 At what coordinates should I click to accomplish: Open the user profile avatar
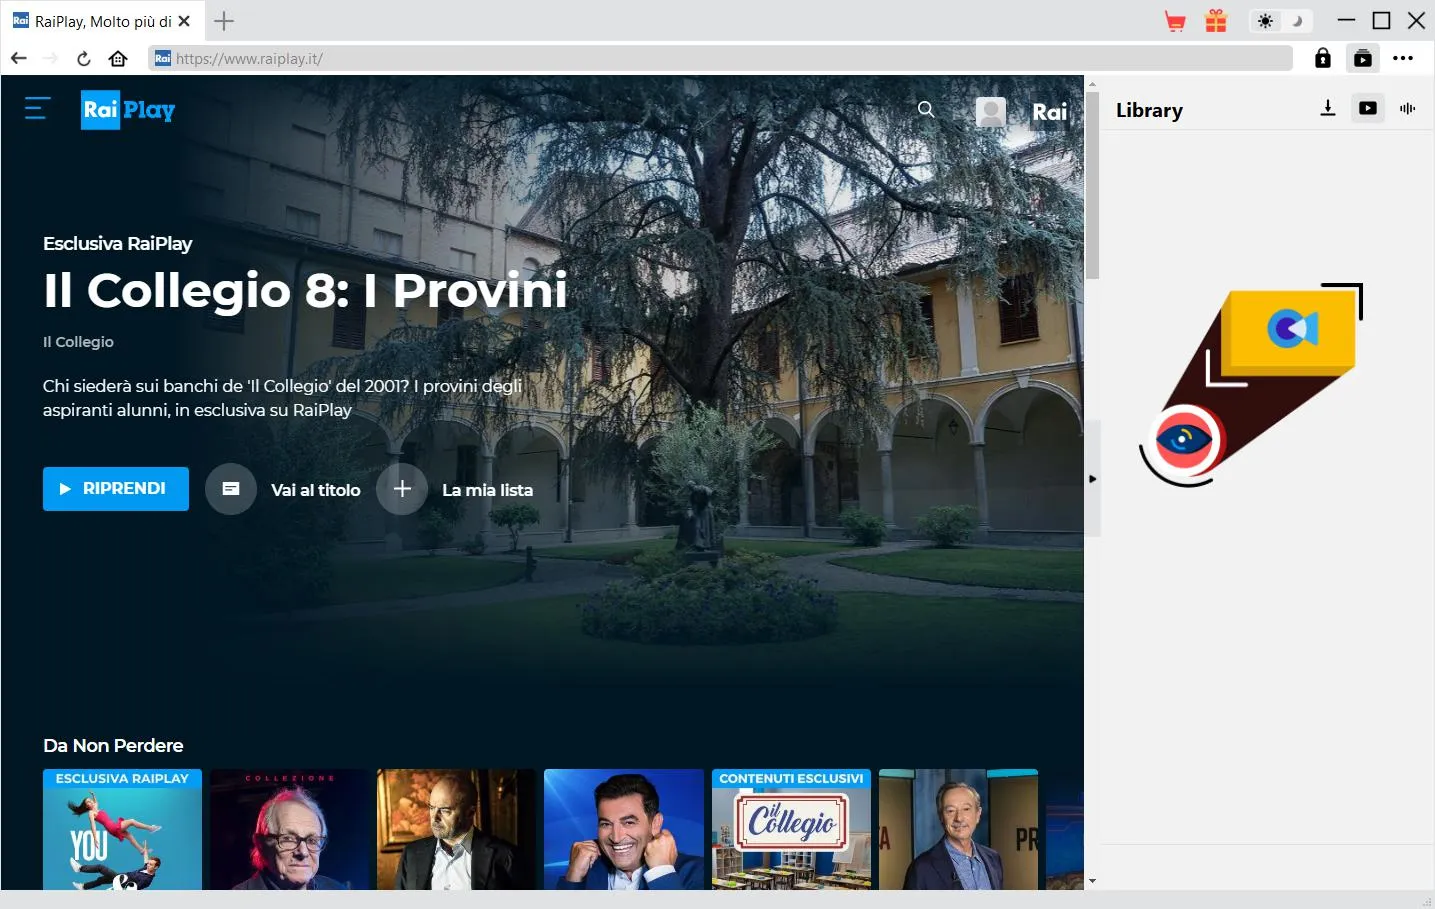[990, 111]
